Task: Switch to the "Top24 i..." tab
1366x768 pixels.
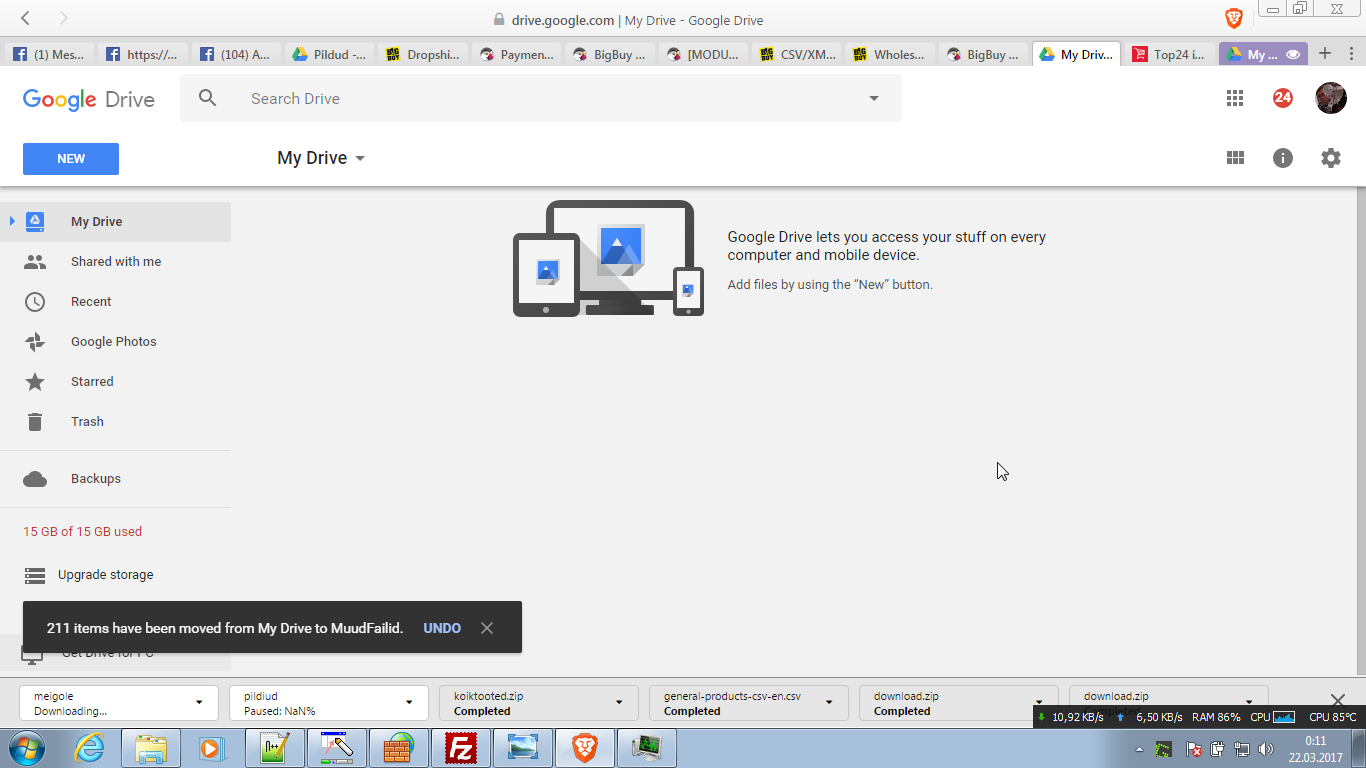Action: tap(1170, 54)
